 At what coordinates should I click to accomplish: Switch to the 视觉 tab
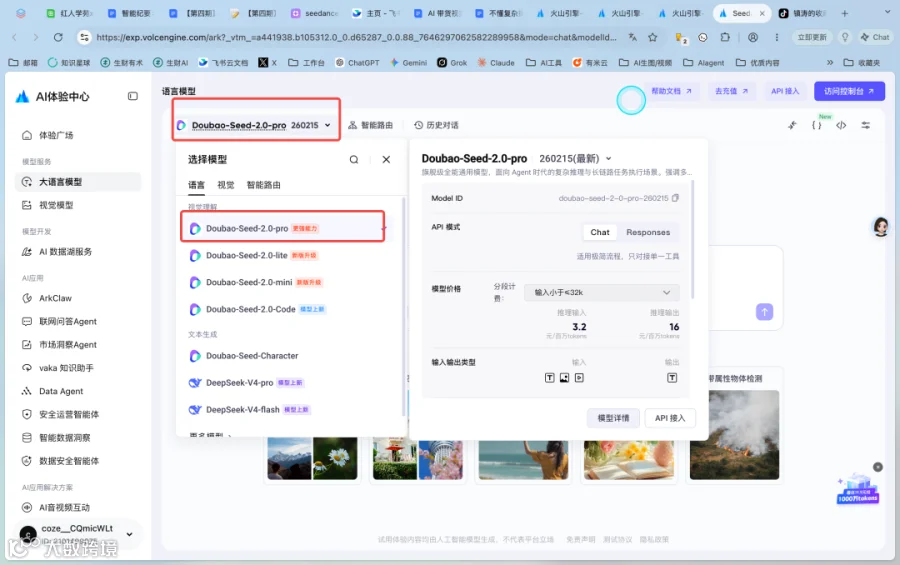click(226, 185)
